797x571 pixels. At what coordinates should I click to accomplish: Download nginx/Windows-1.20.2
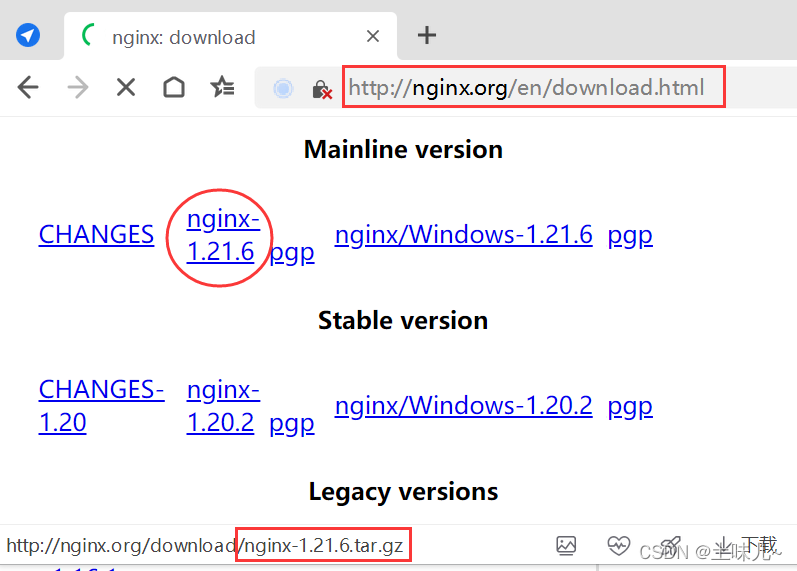click(x=463, y=406)
